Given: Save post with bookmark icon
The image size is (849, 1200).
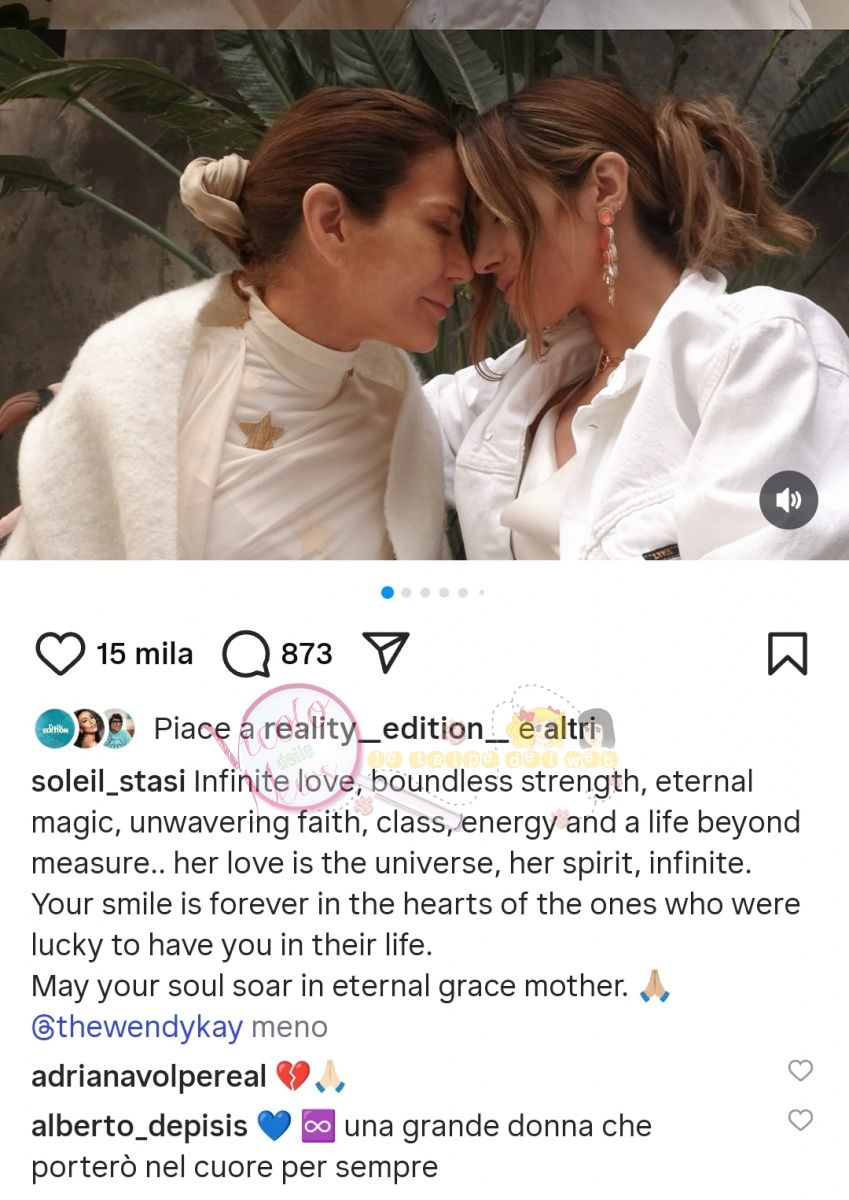Looking at the screenshot, I should point(787,654).
